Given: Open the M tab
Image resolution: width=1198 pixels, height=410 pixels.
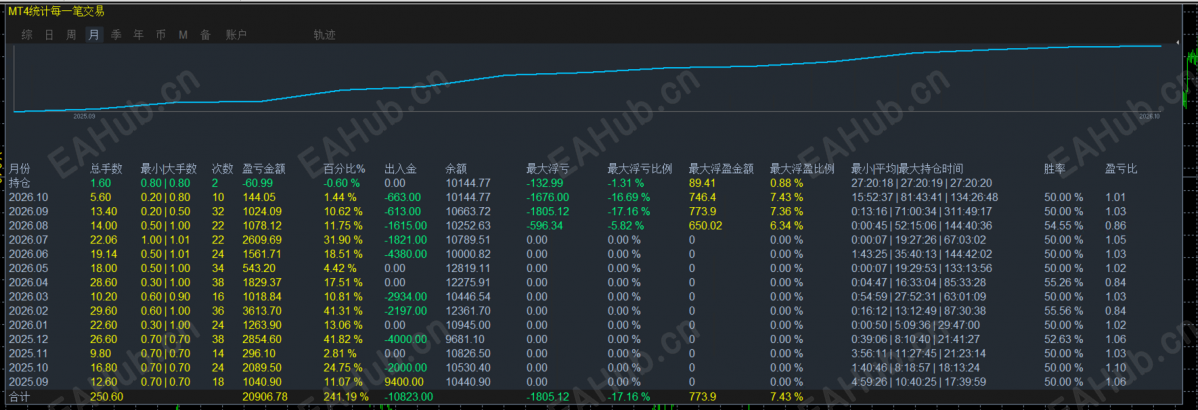Looking at the screenshot, I should [183, 34].
